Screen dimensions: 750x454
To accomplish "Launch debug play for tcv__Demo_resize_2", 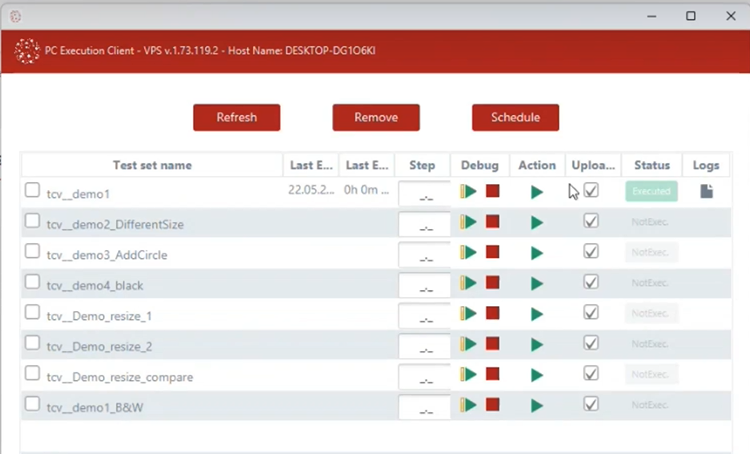I will (469, 344).
